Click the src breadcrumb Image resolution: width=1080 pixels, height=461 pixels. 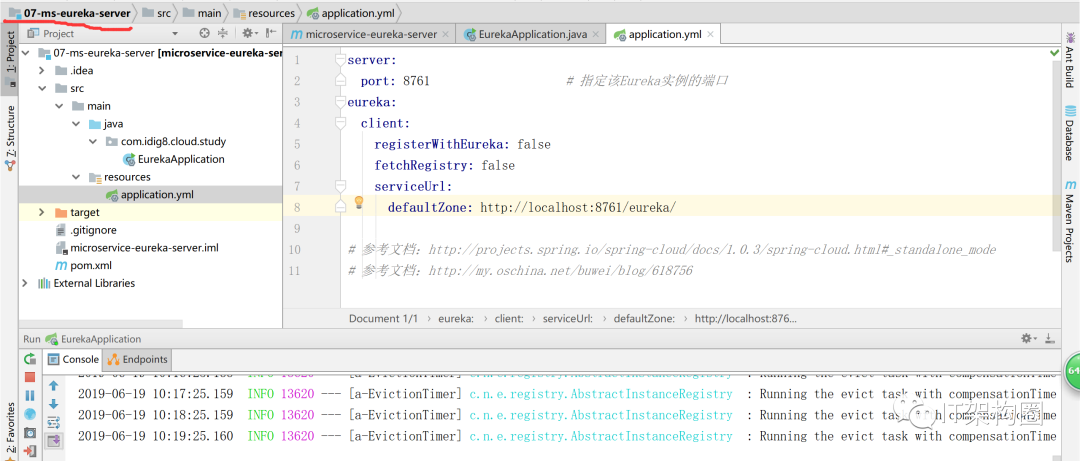[x=157, y=13]
